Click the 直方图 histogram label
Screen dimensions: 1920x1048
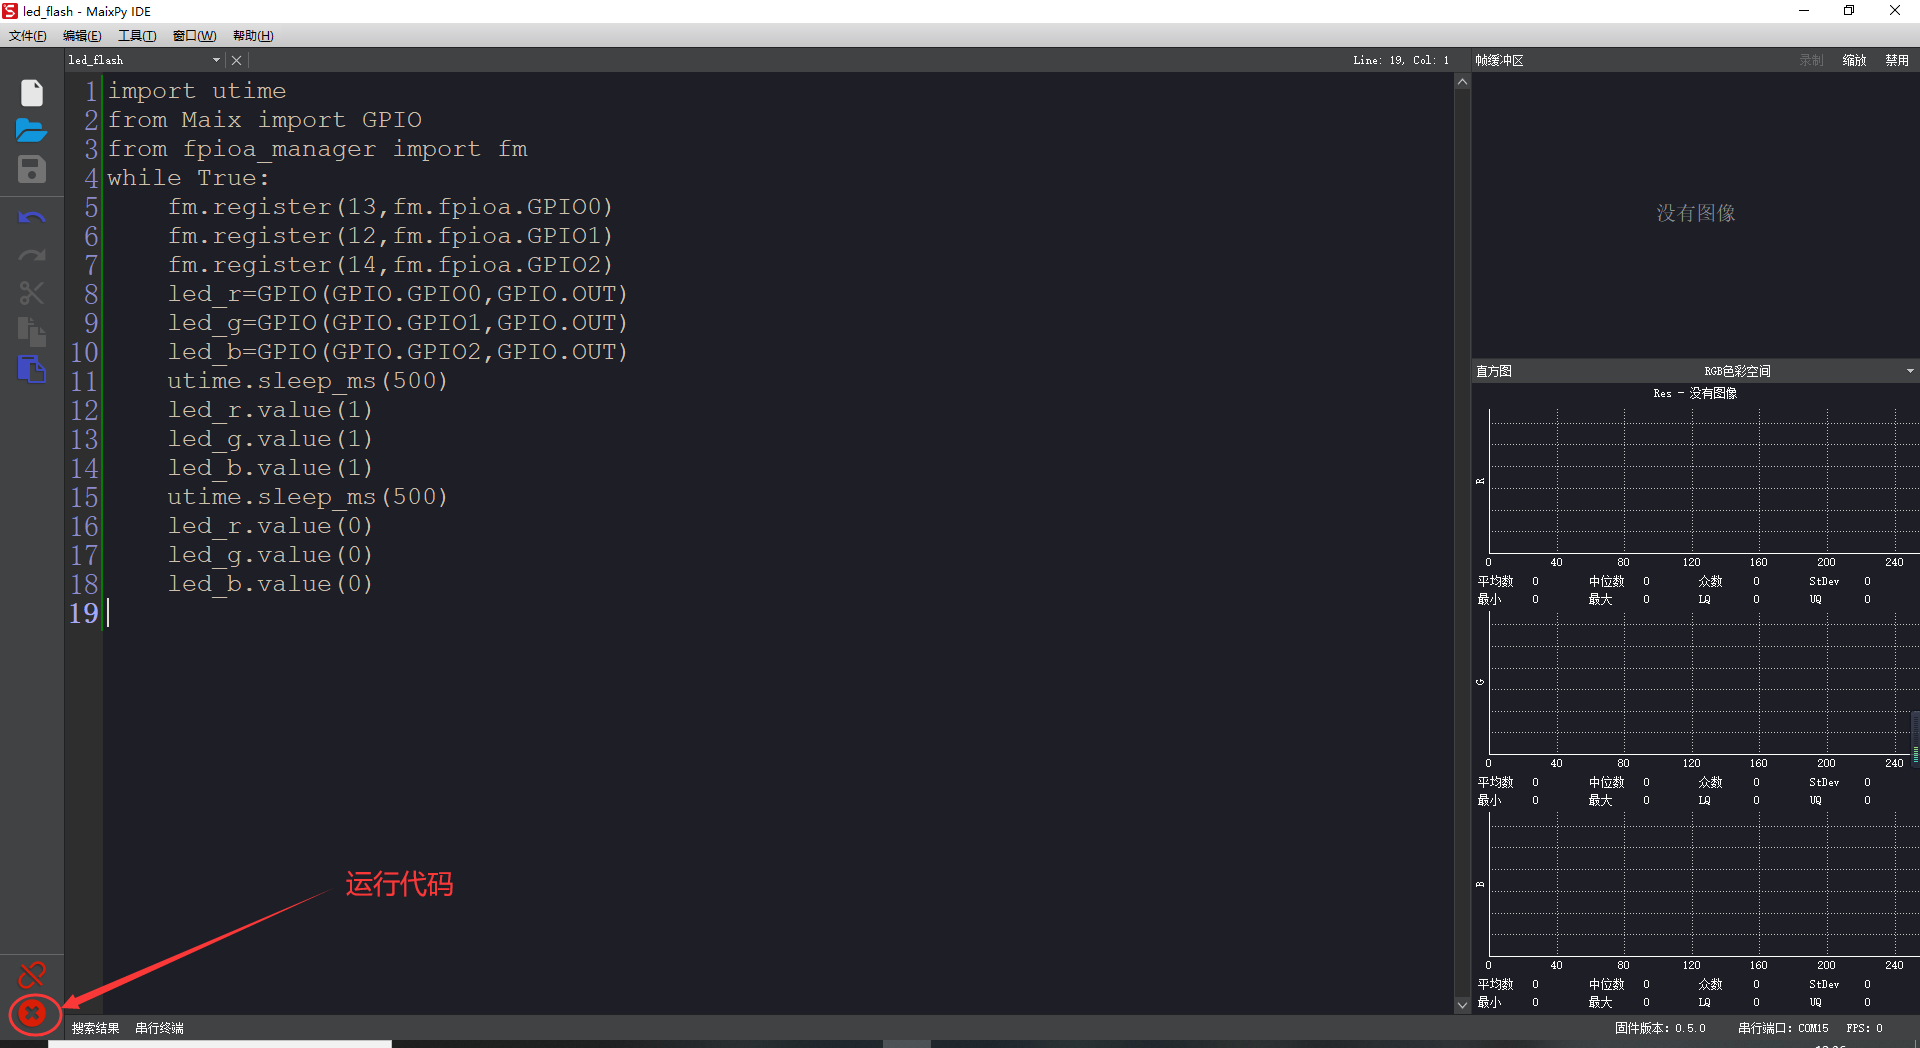[1494, 371]
